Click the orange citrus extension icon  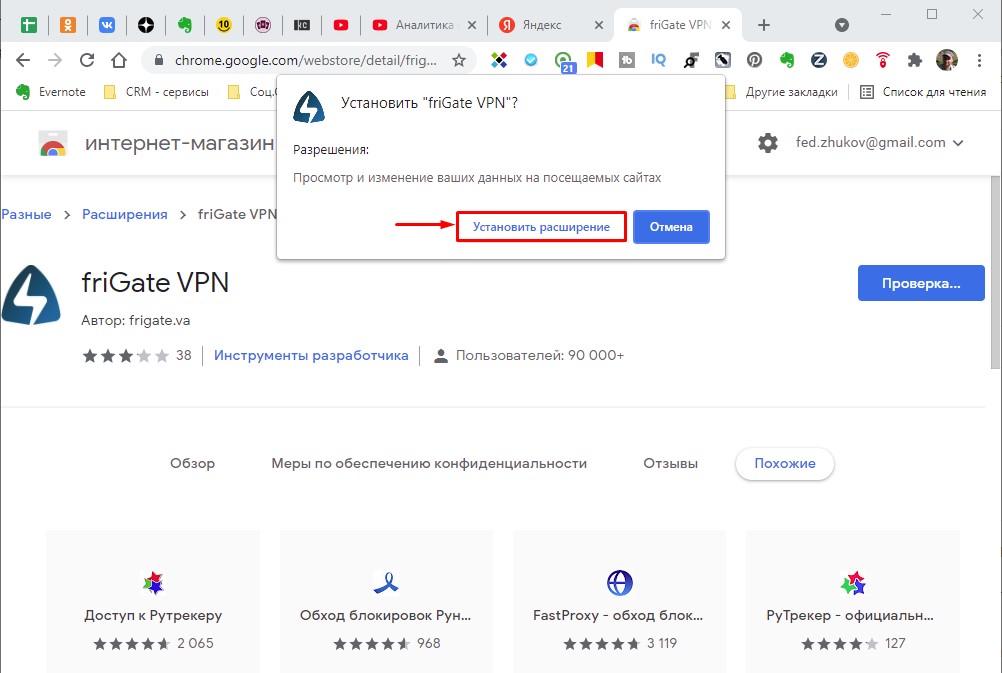point(851,60)
